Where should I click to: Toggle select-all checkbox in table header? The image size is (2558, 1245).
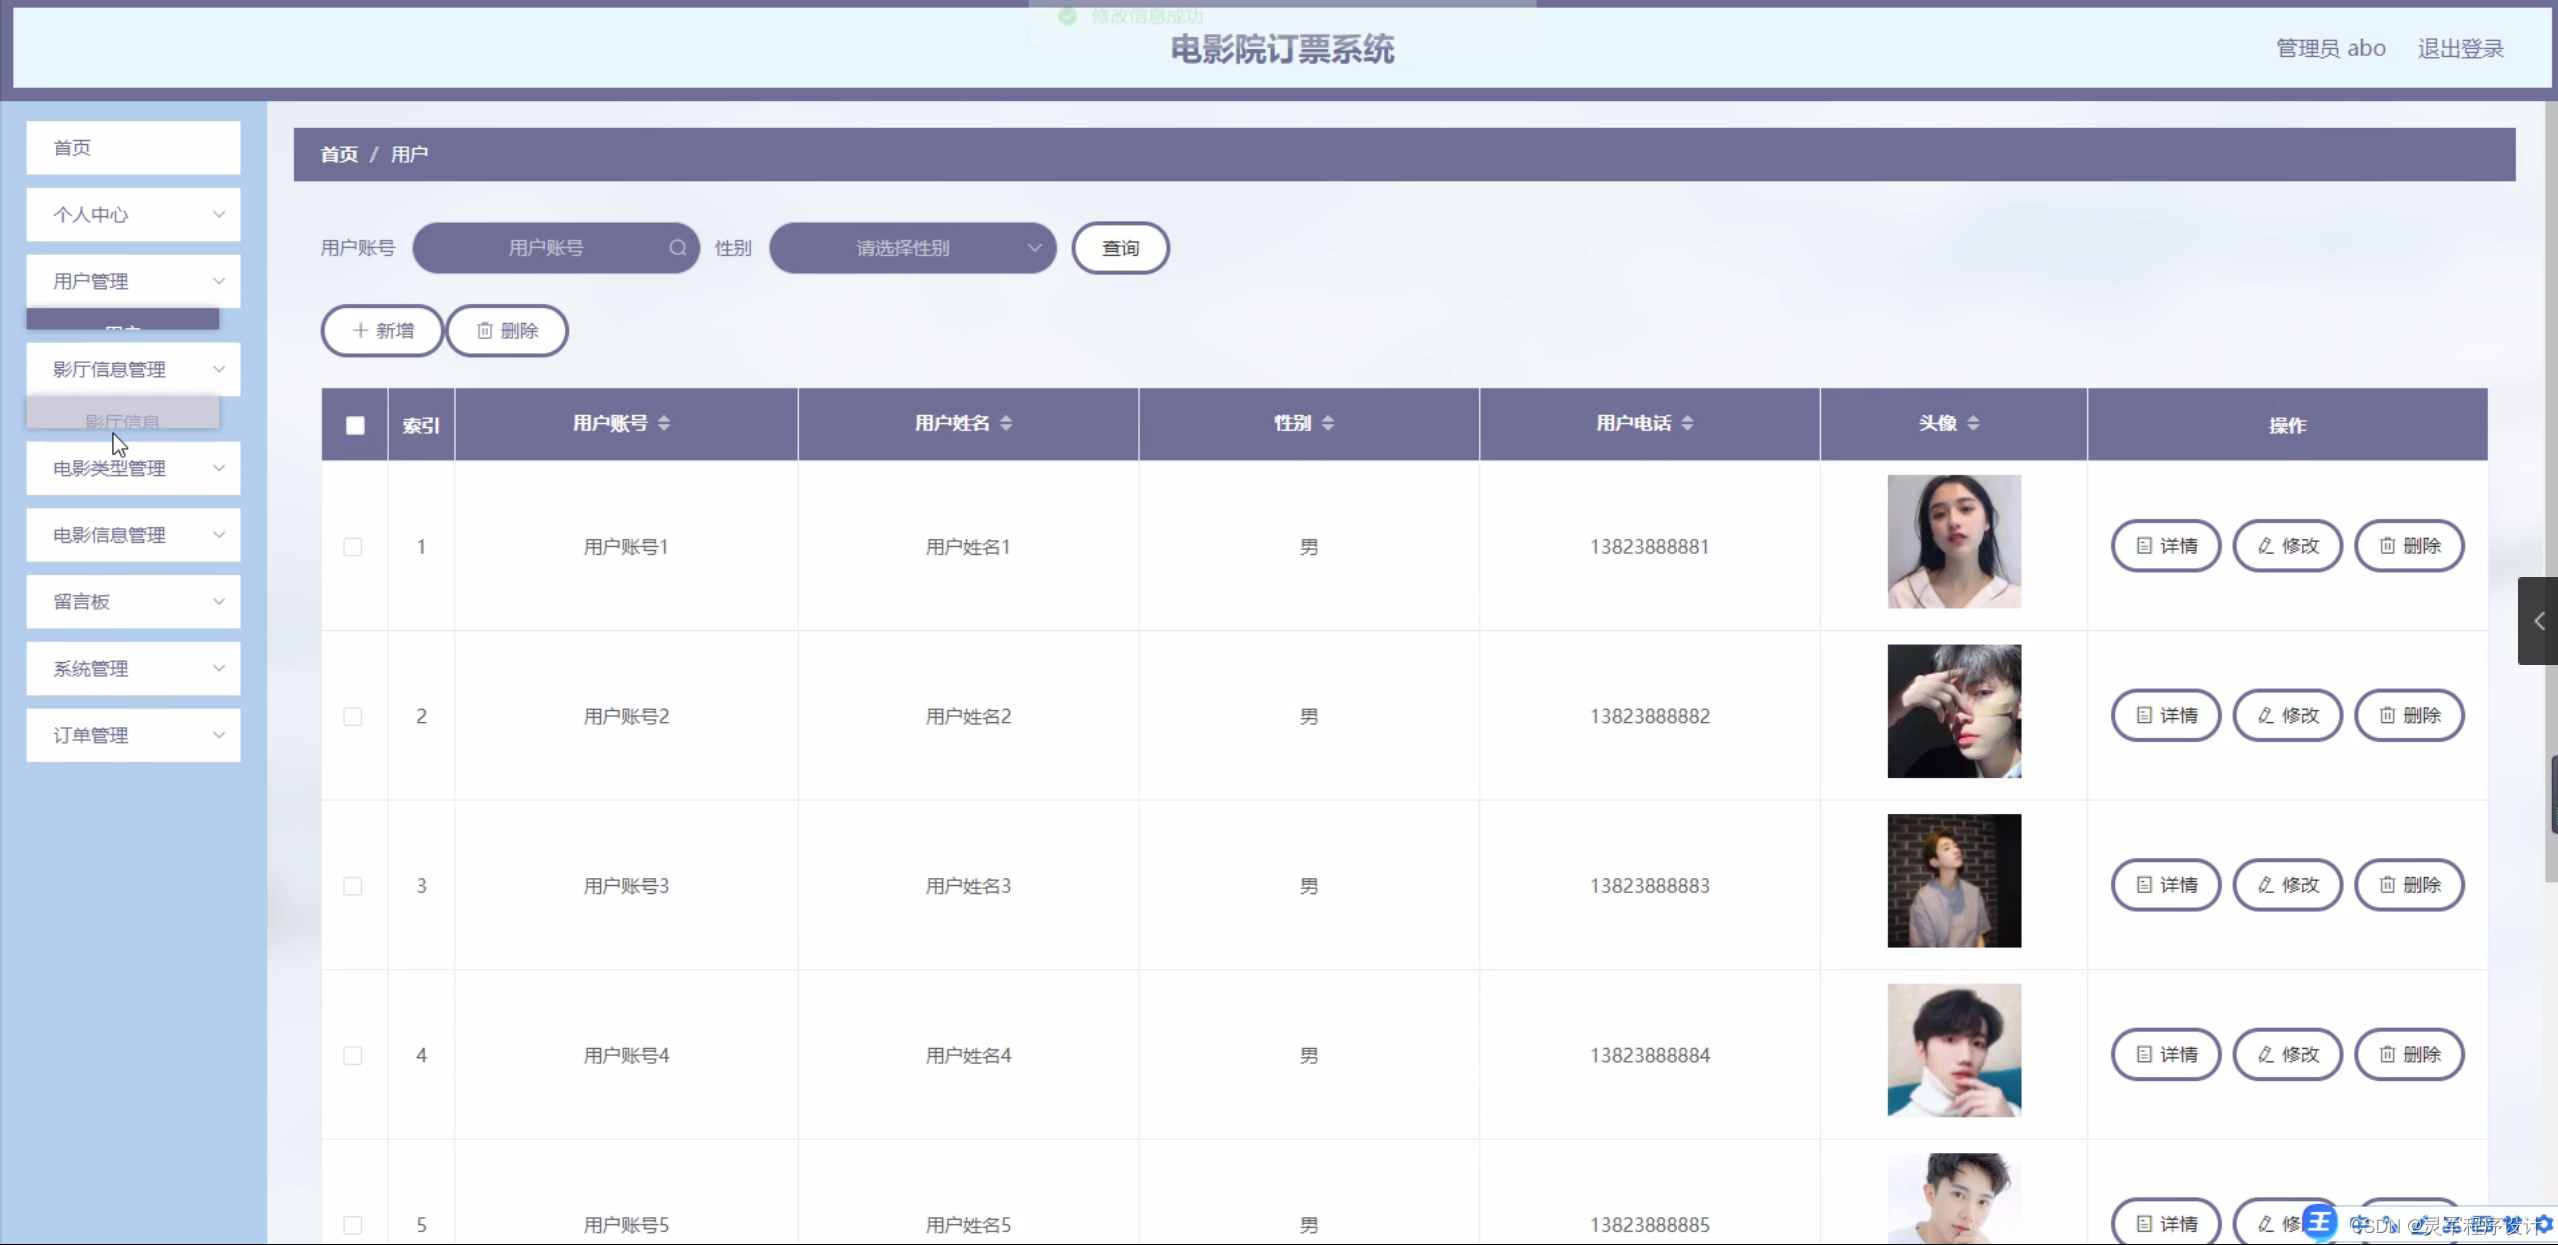pyautogui.click(x=355, y=425)
